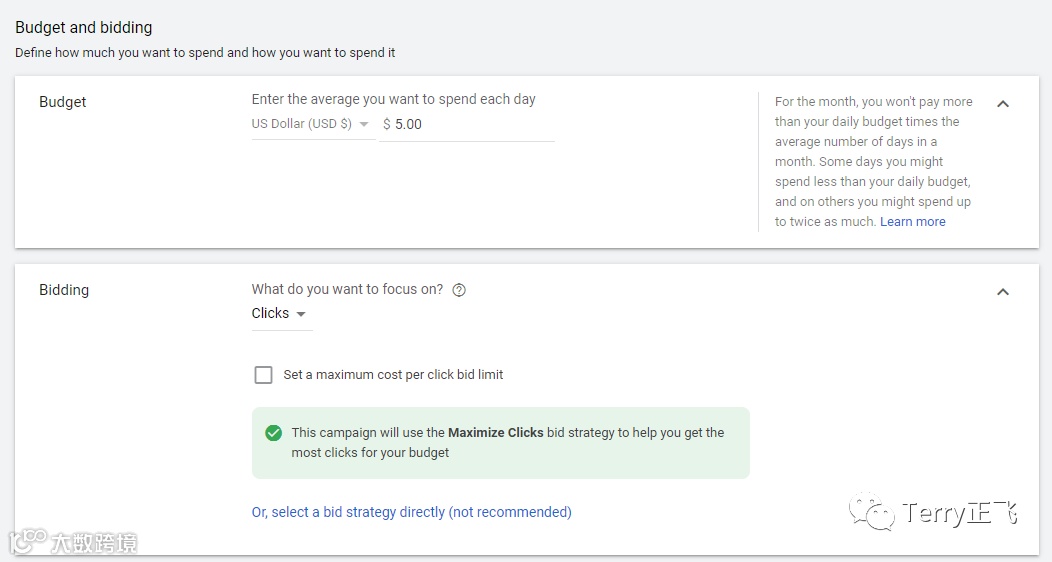
Task: Click the Budget section label
Action: pyautogui.click(x=63, y=102)
